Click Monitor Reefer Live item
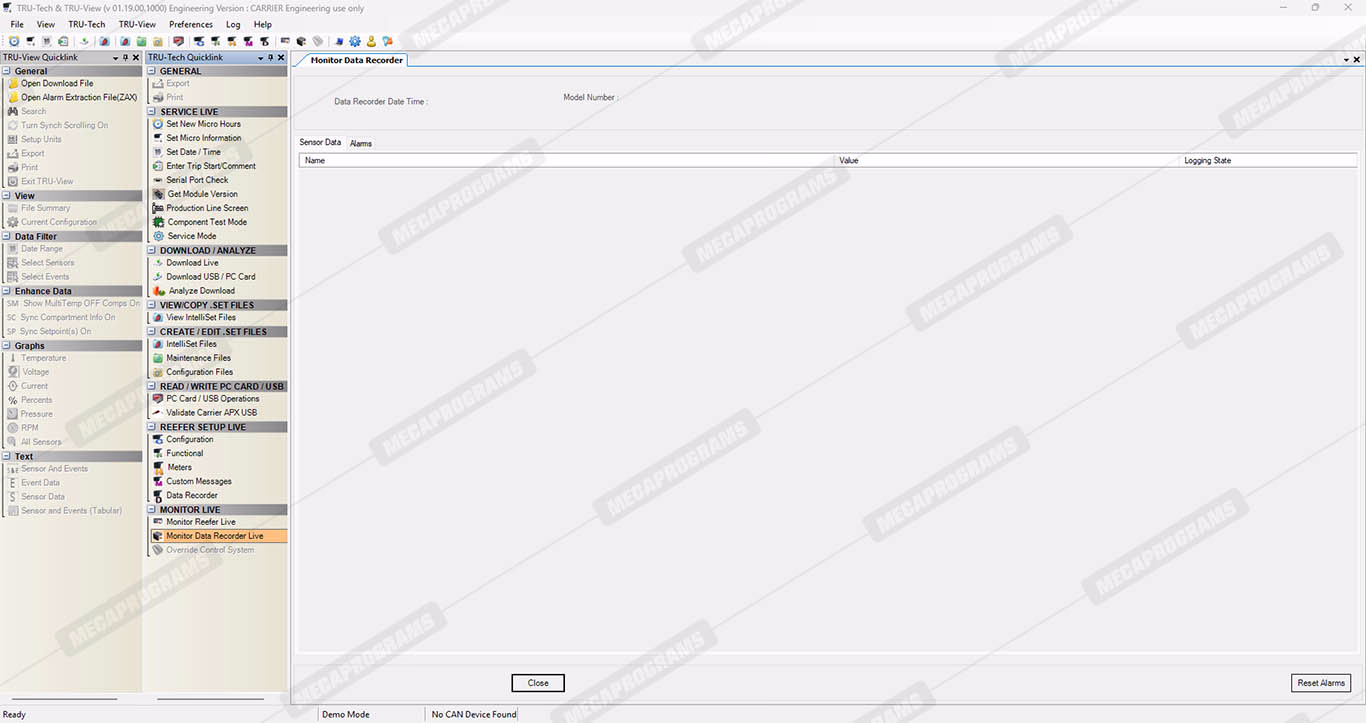Image resolution: width=1366 pixels, height=723 pixels. [x=200, y=522]
